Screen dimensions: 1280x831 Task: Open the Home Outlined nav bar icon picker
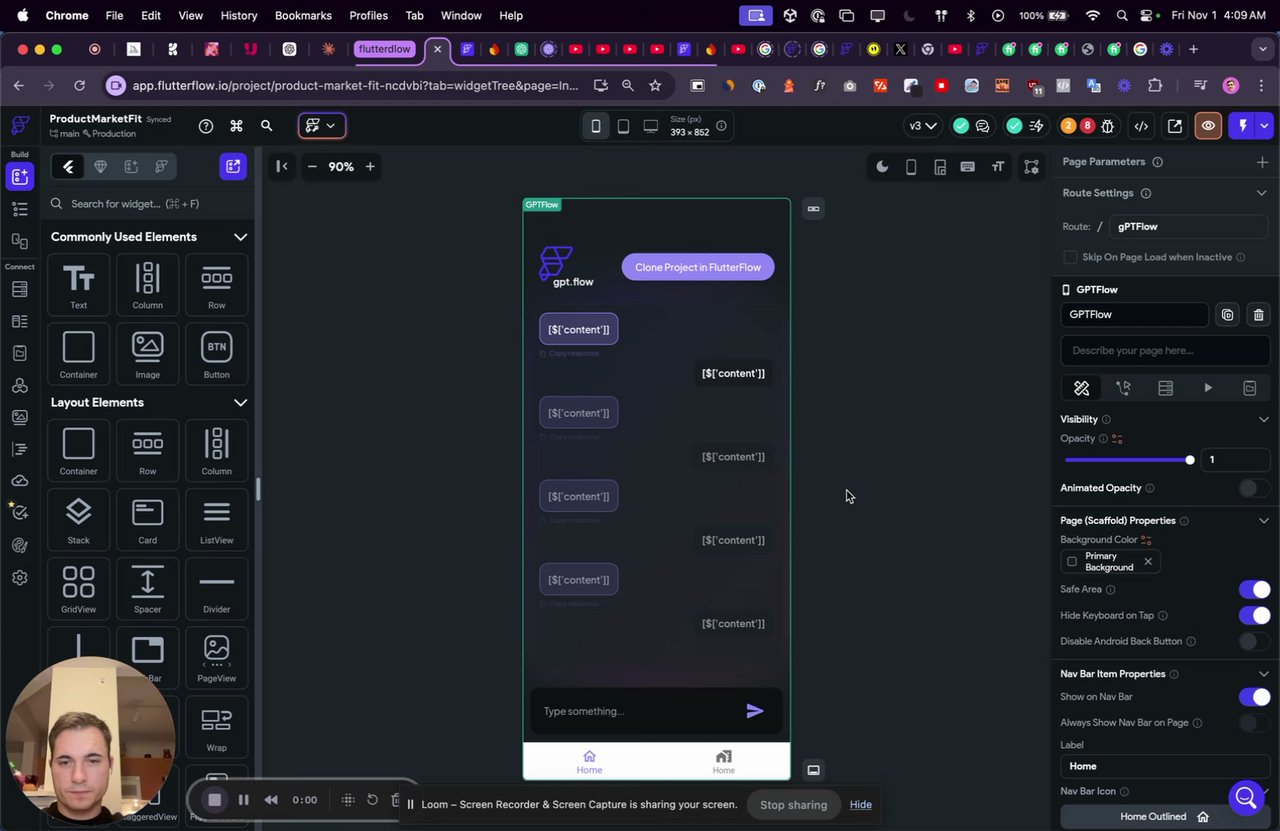point(1165,817)
